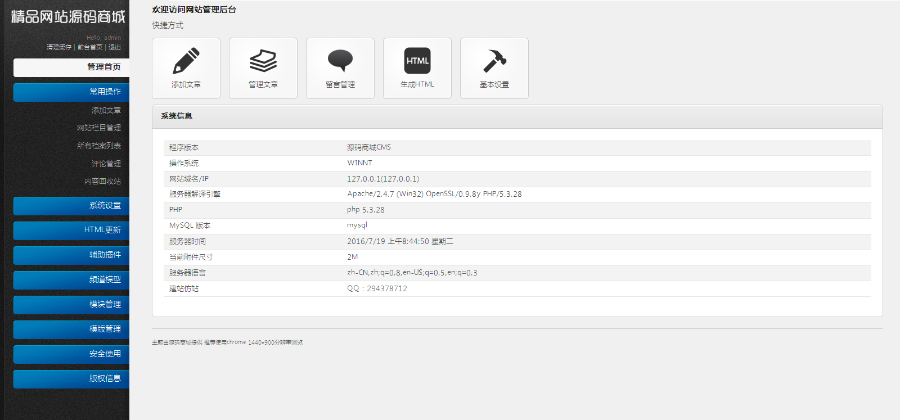Click the Hello, admin greeting
Viewport: 900px width, 420px height.
tap(103, 38)
